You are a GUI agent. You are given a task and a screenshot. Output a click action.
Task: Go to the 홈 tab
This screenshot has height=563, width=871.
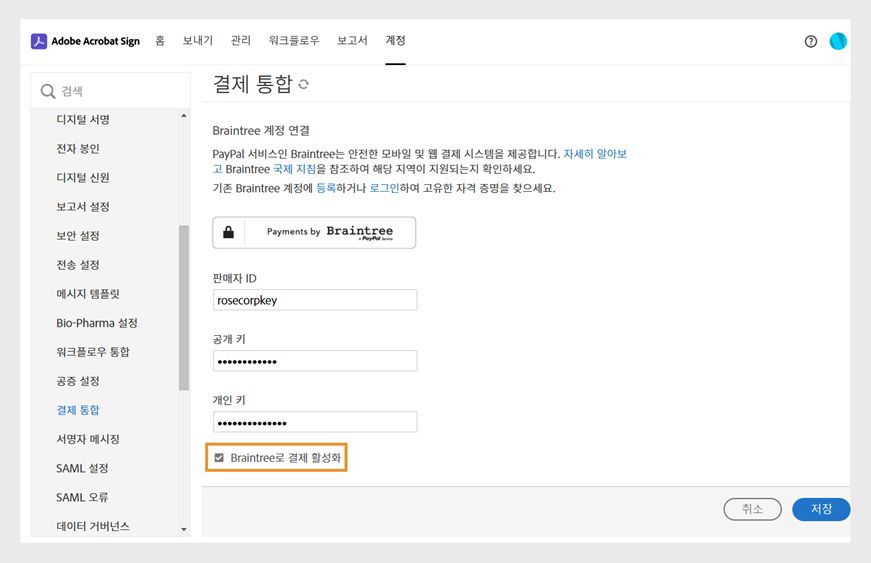tap(160, 41)
